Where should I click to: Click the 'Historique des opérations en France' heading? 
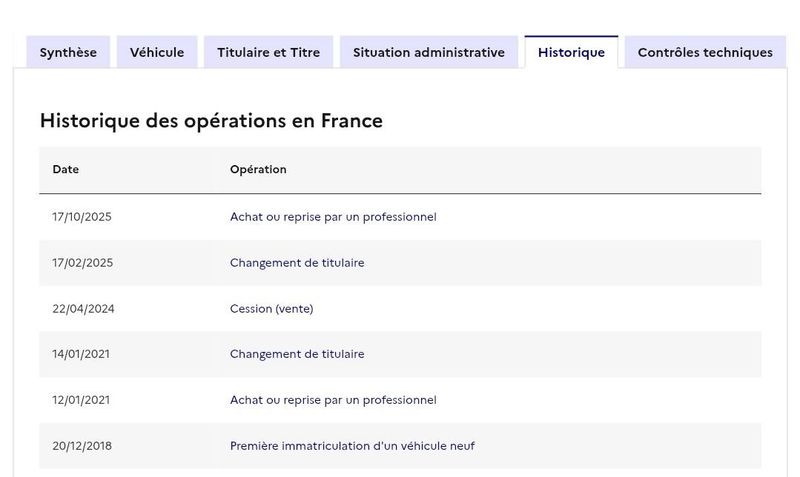point(211,121)
